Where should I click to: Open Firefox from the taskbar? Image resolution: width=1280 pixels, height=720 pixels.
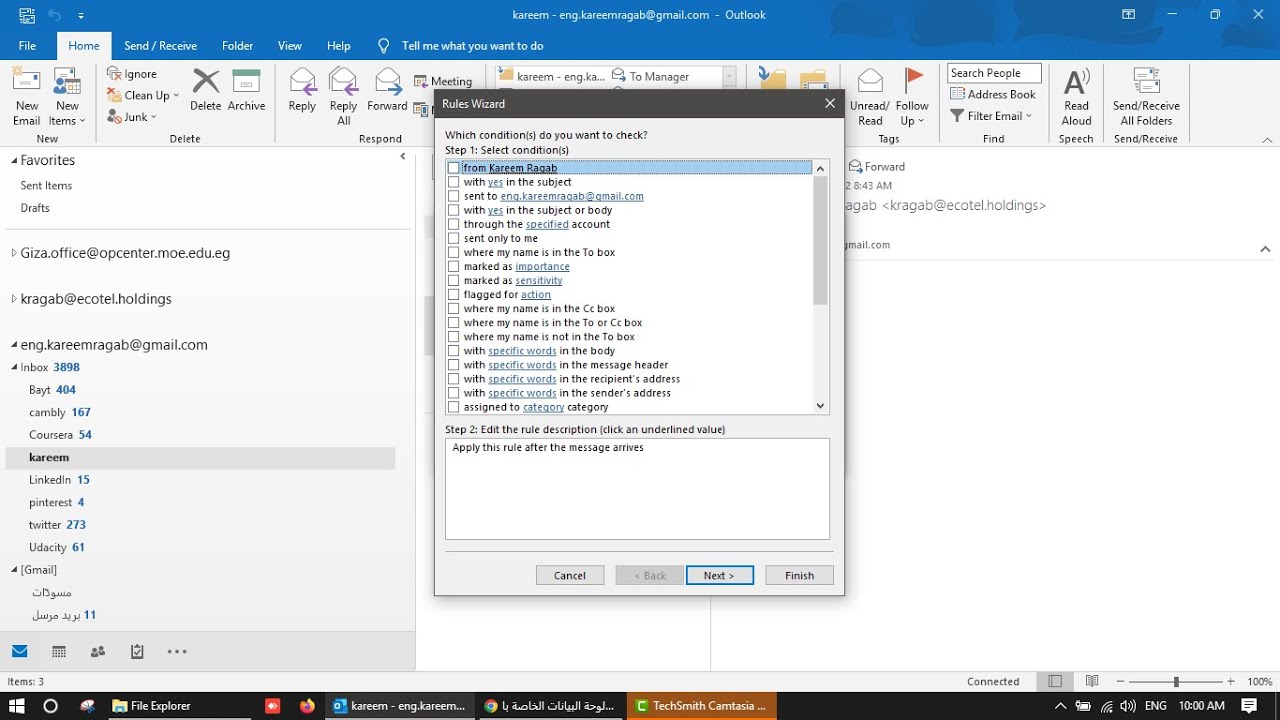coord(307,706)
